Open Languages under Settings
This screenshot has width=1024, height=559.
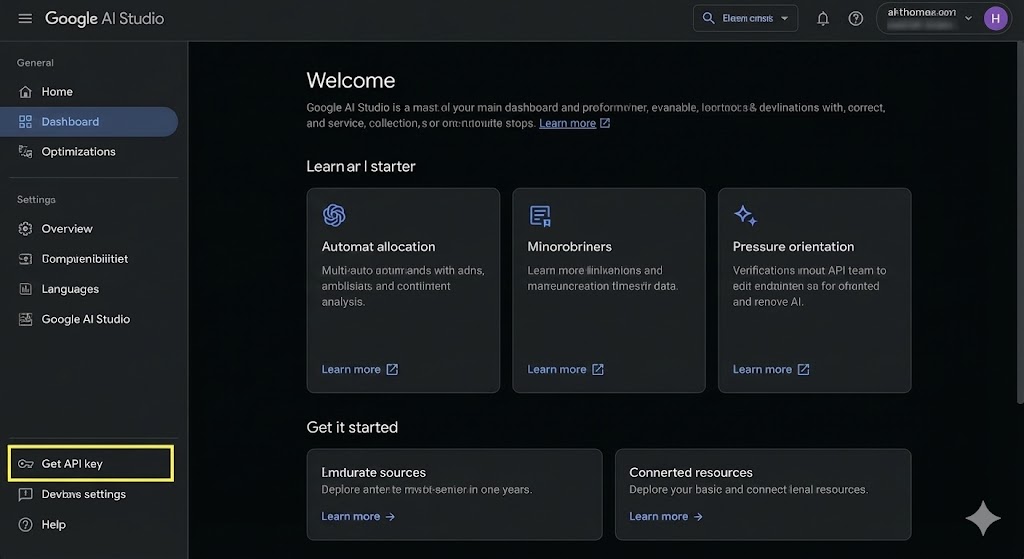(70, 289)
